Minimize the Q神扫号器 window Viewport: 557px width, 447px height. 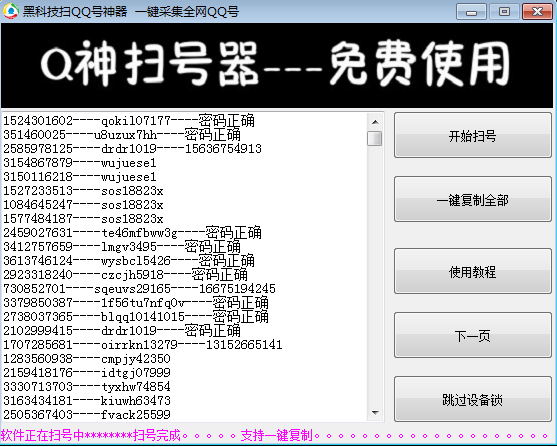[x=471, y=12]
